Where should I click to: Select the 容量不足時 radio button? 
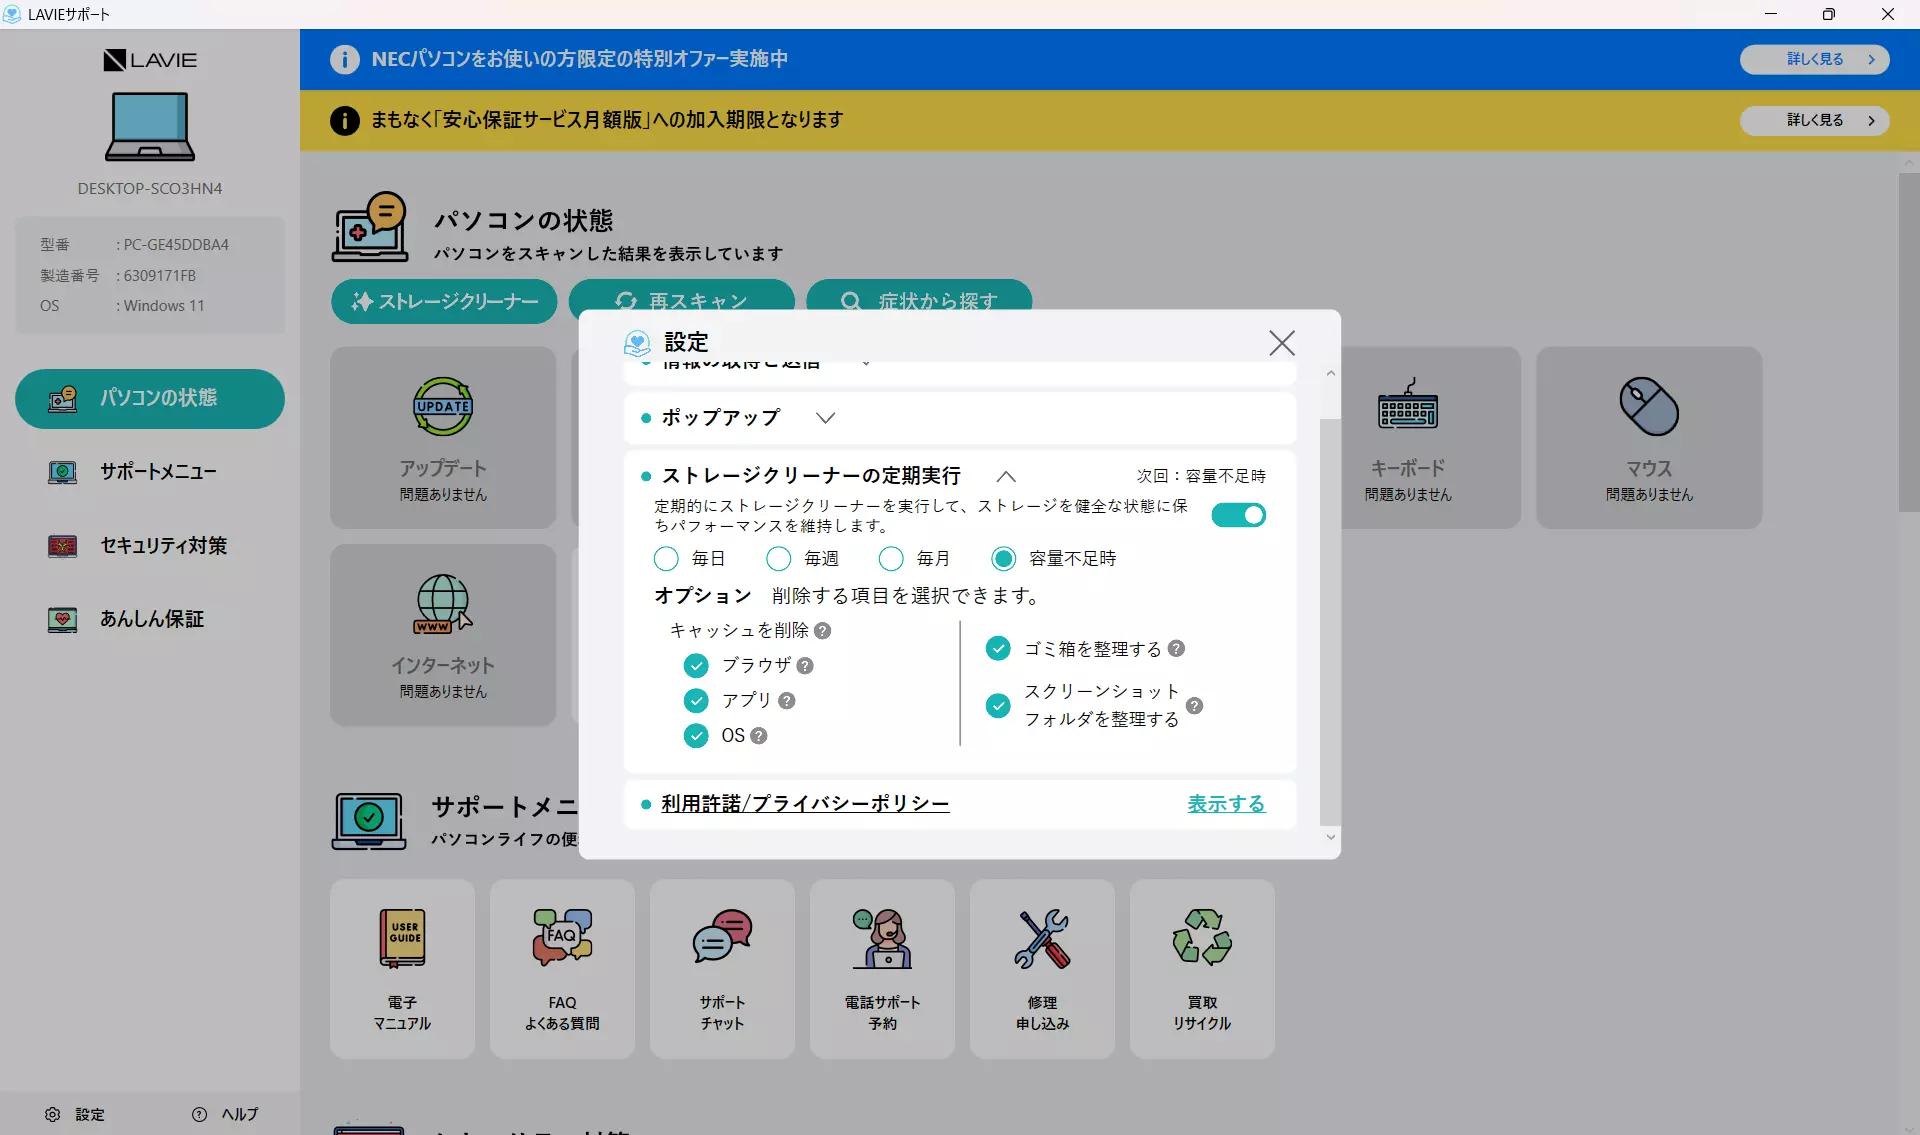pyautogui.click(x=1004, y=558)
